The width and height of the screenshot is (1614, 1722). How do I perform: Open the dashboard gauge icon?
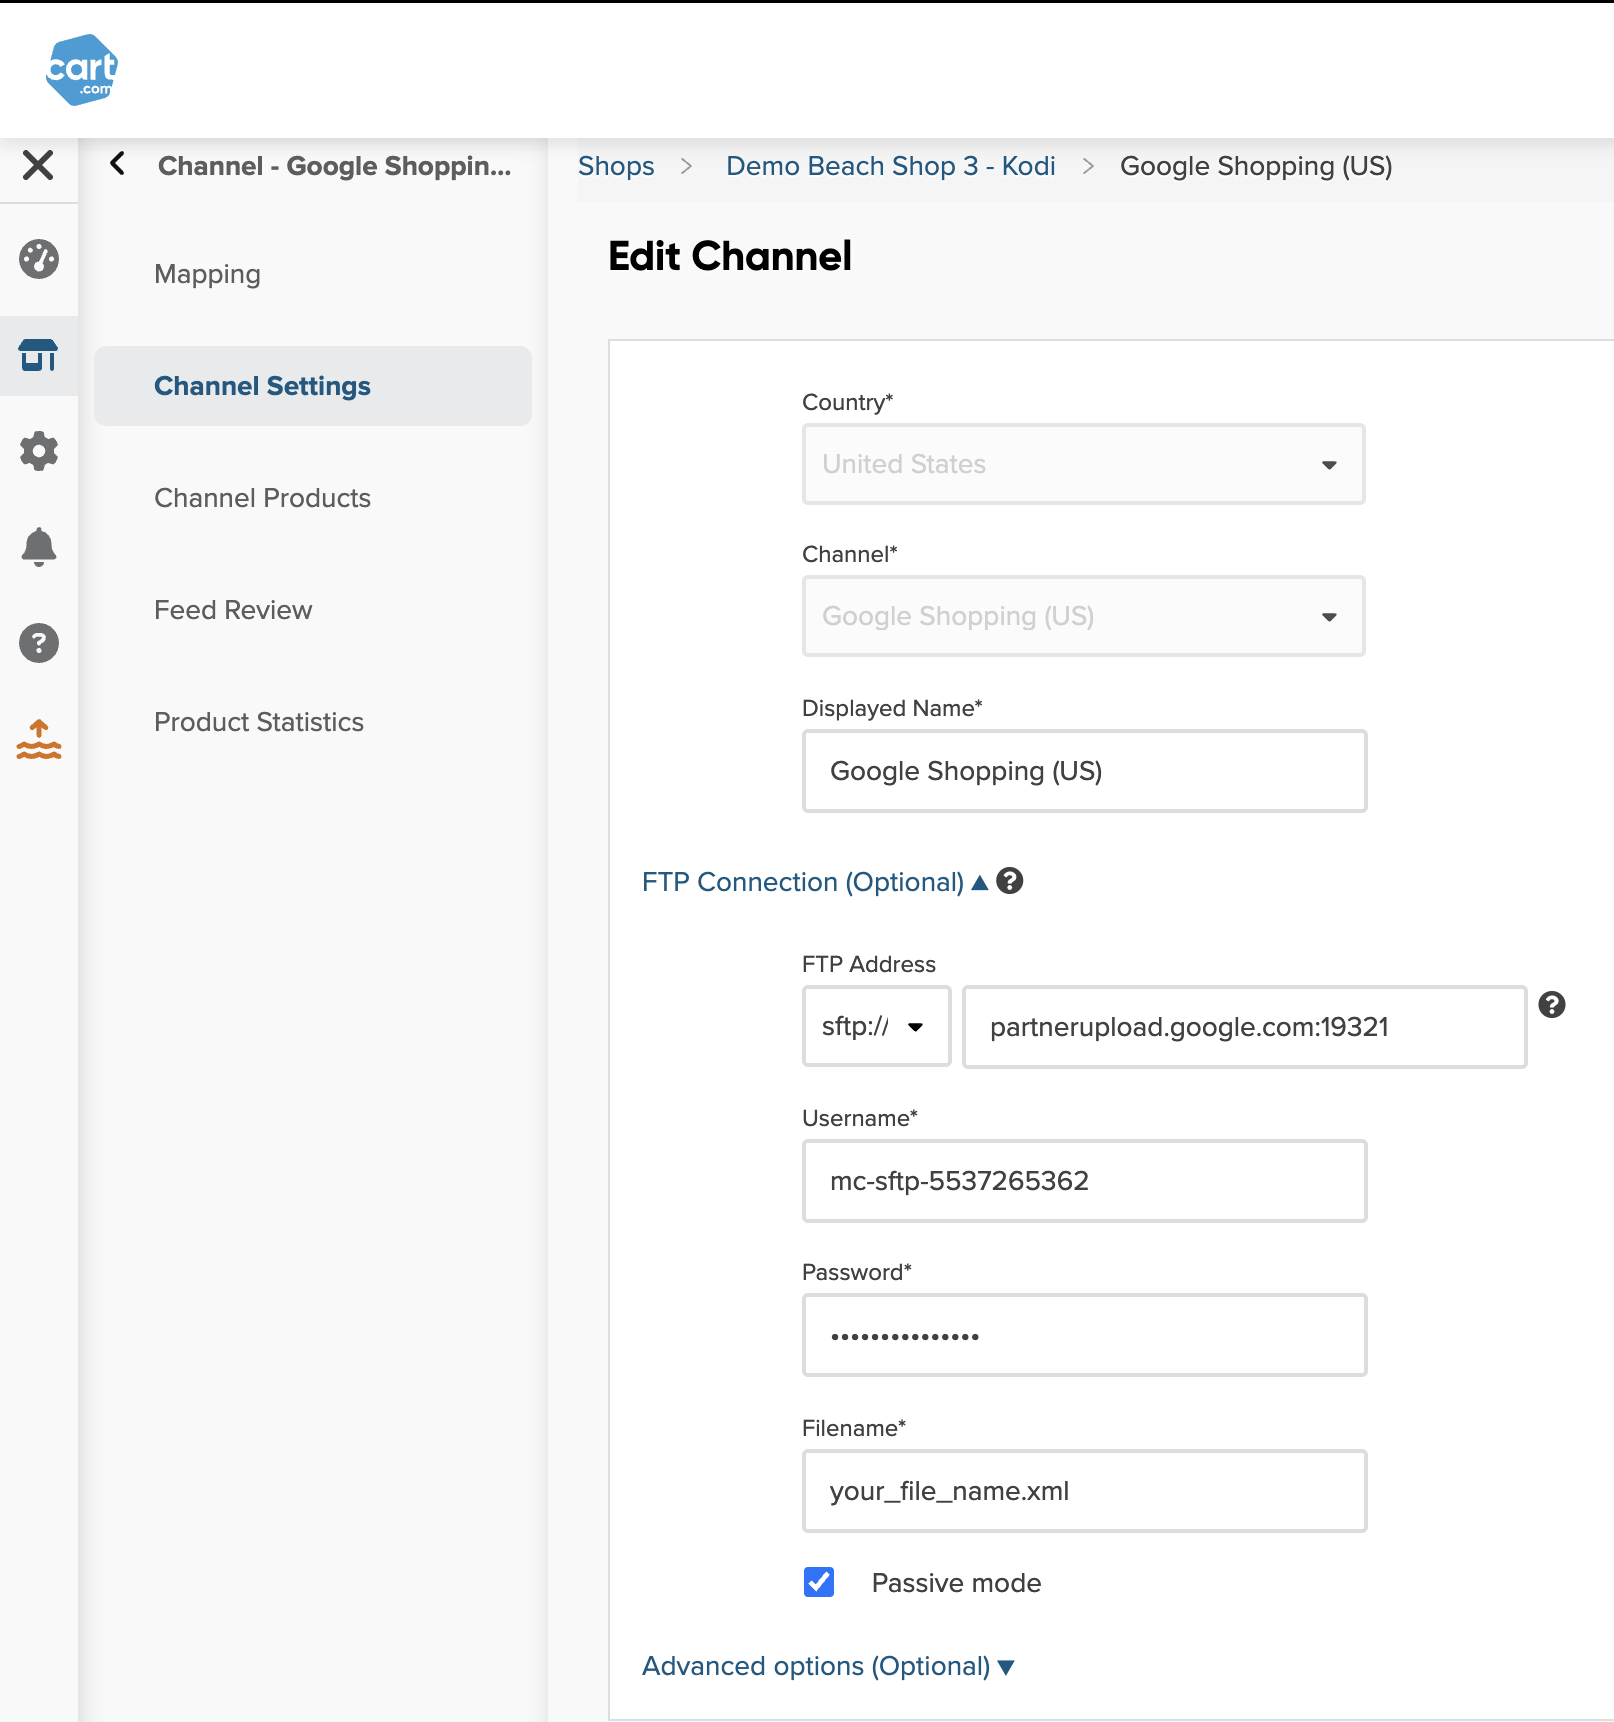(x=39, y=259)
